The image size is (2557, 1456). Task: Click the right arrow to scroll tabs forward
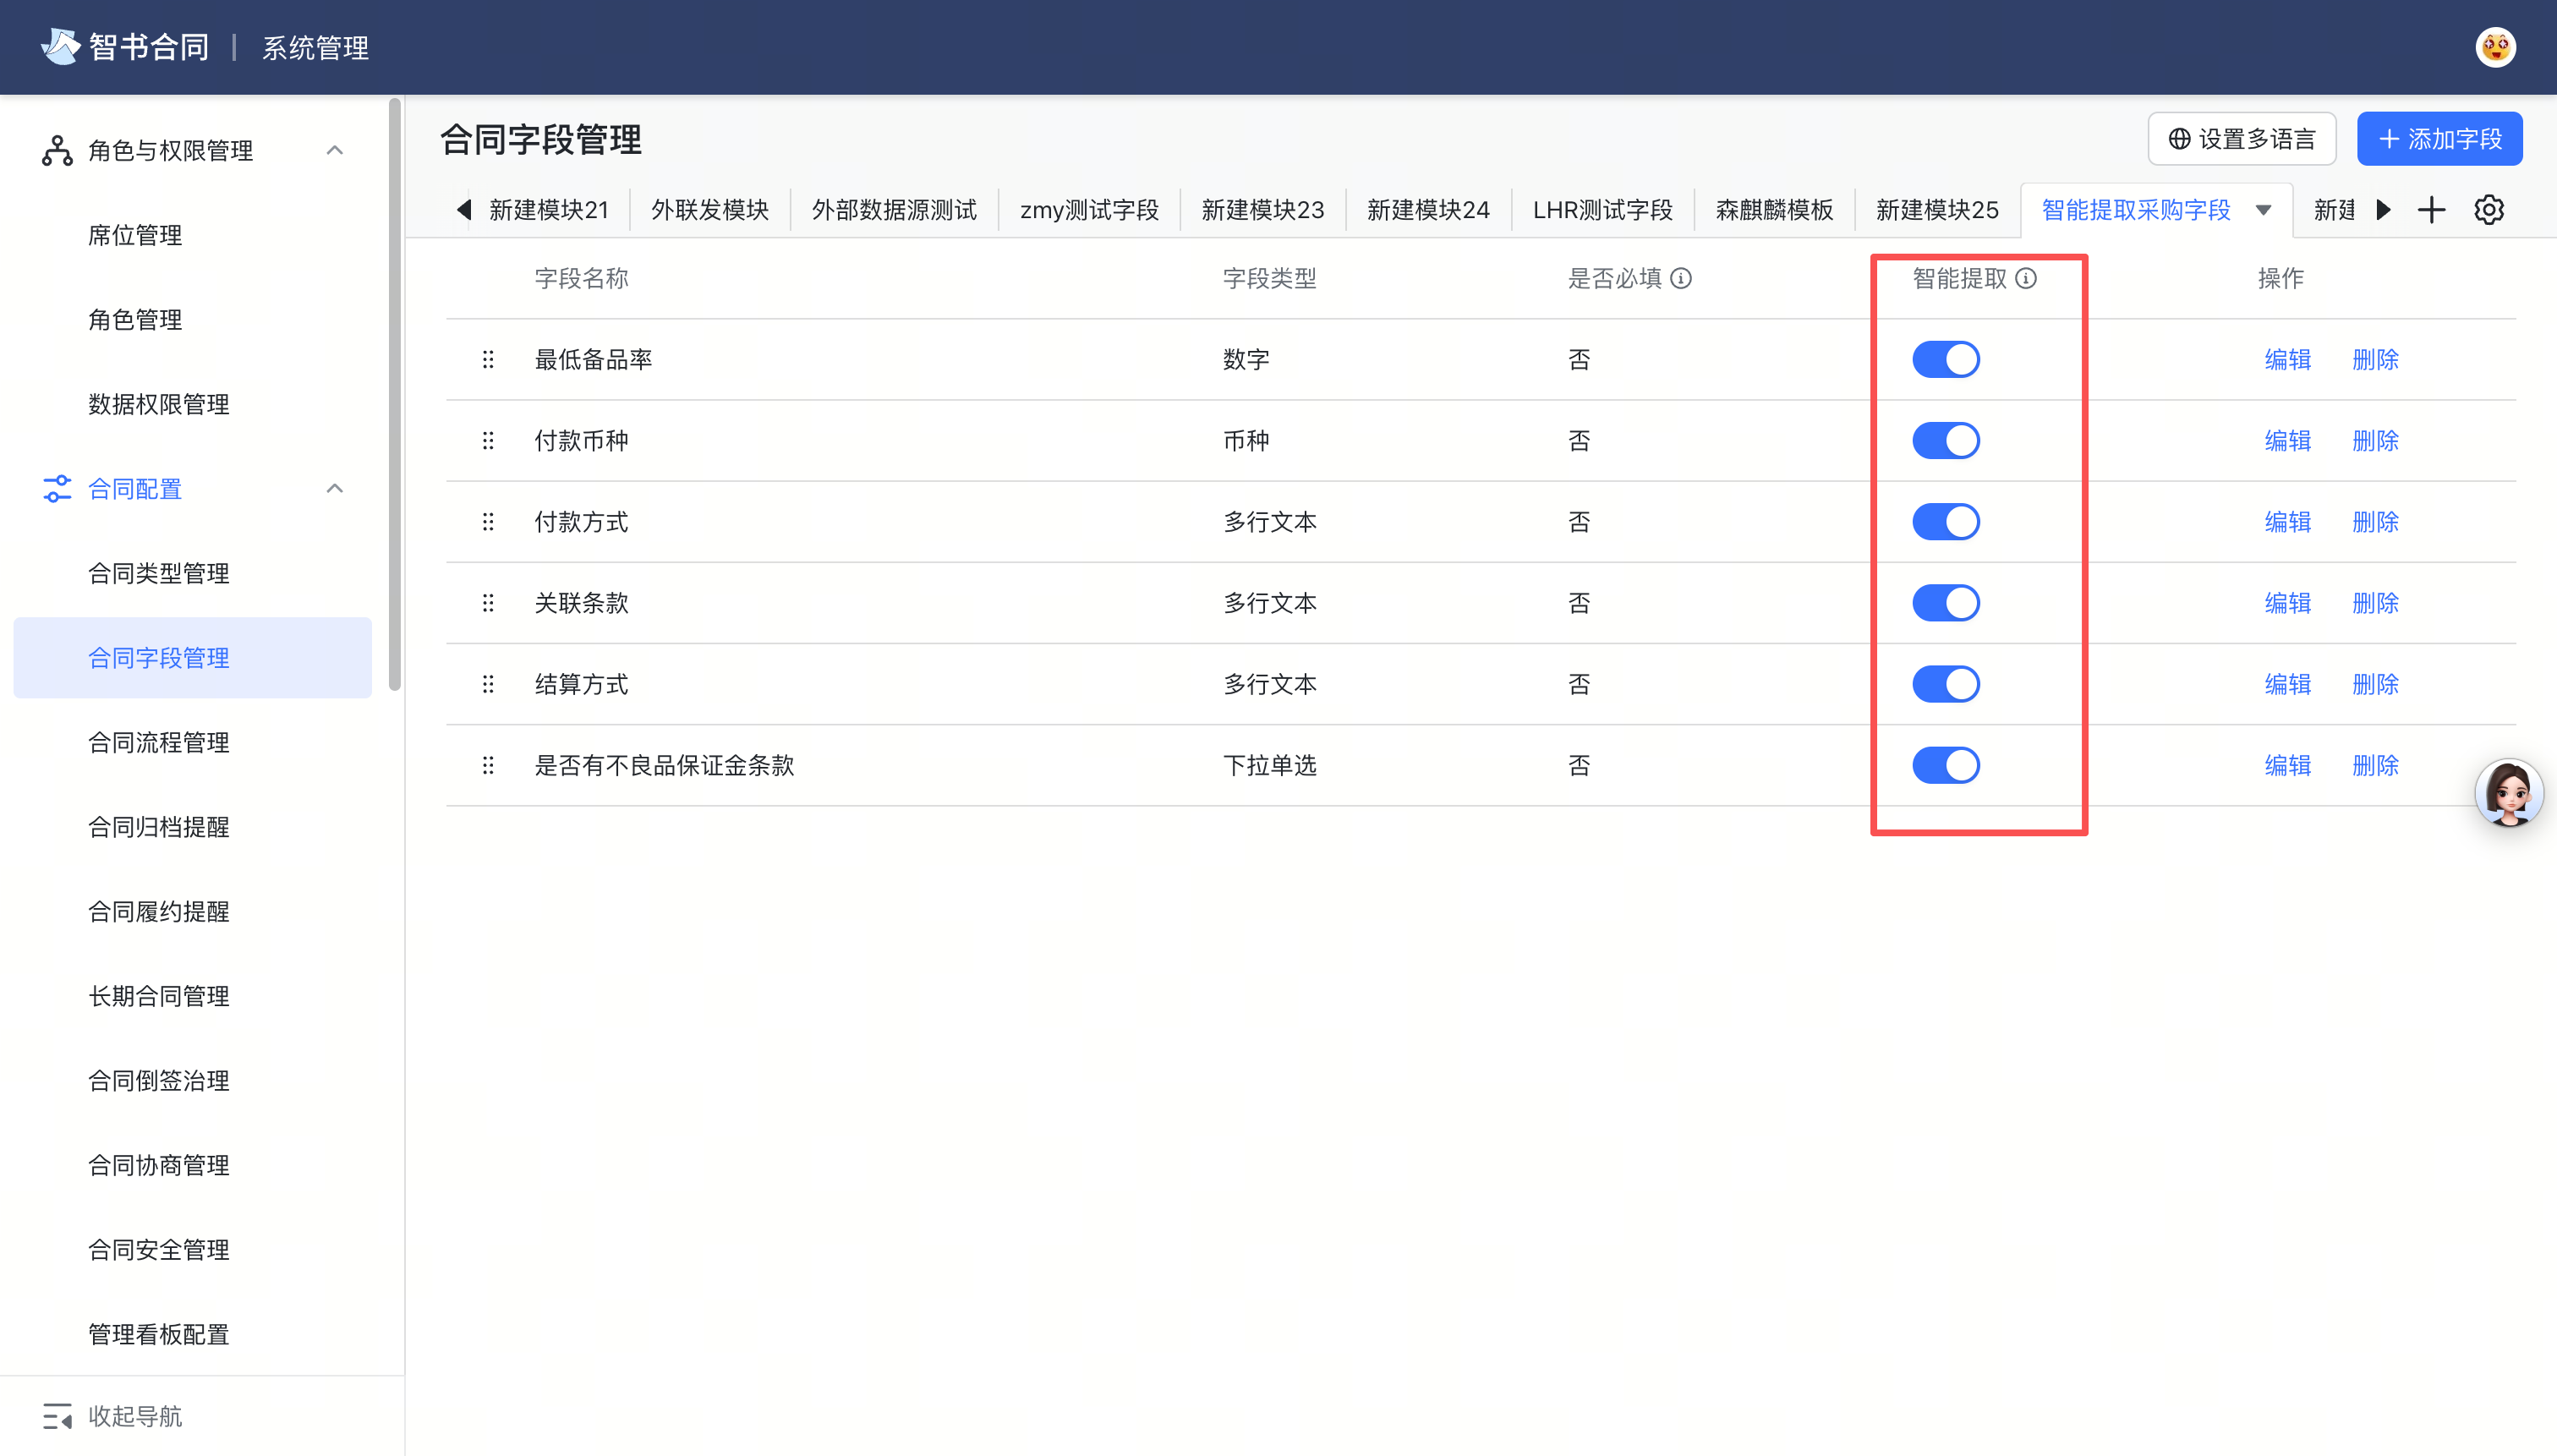(x=2383, y=209)
